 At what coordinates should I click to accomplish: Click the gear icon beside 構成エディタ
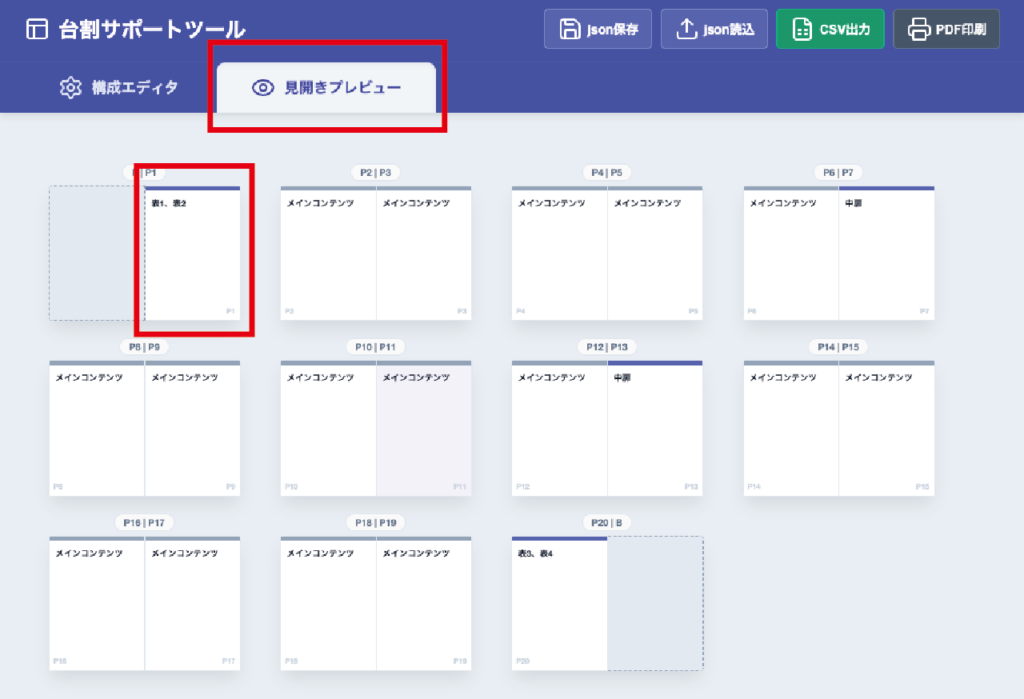point(70,88)
